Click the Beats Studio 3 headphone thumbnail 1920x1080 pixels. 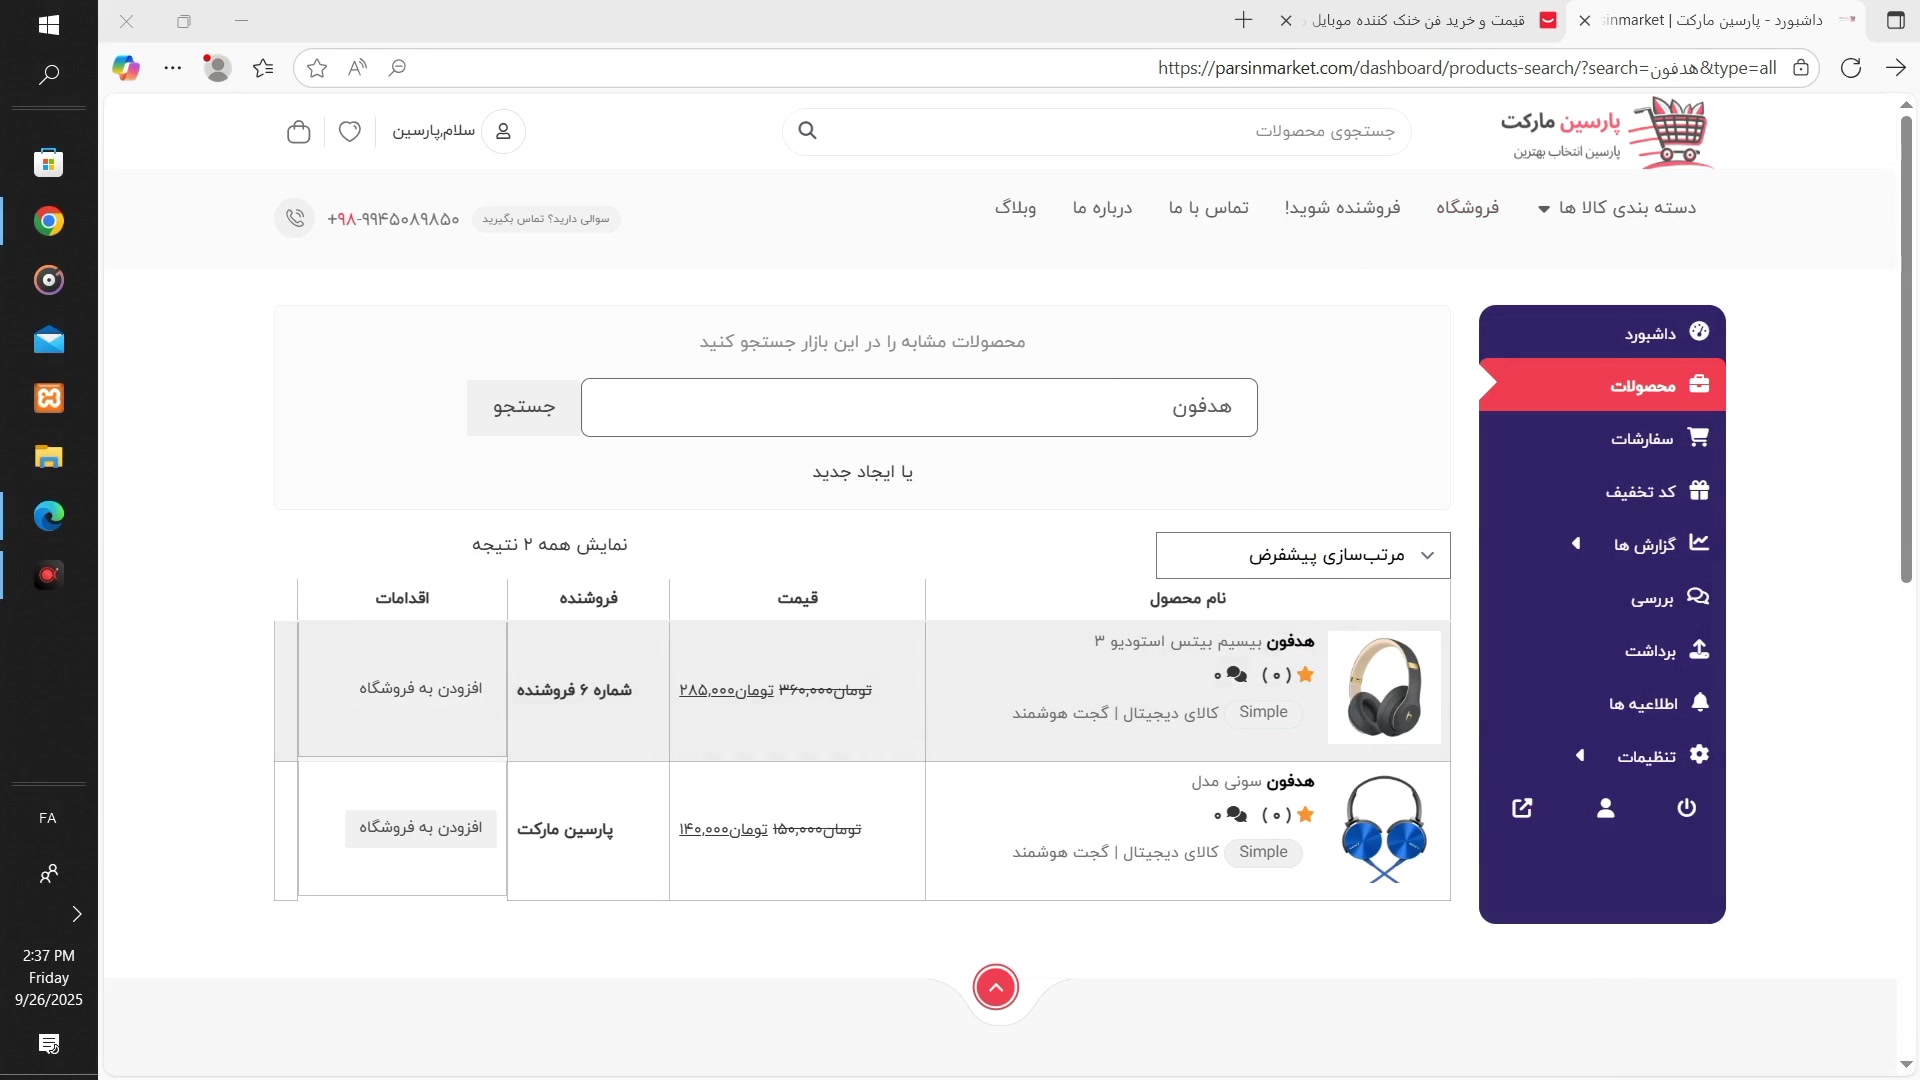tap(1384, 687)
